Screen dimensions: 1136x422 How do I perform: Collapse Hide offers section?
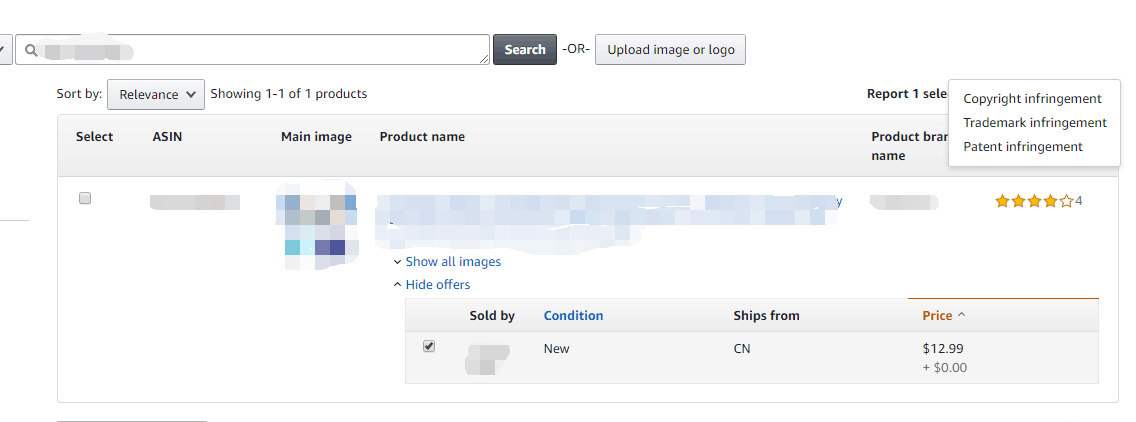point(437,285)
